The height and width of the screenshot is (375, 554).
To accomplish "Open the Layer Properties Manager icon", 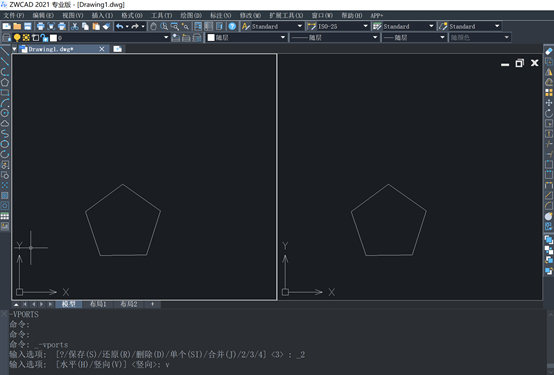I will click(6, 37).
